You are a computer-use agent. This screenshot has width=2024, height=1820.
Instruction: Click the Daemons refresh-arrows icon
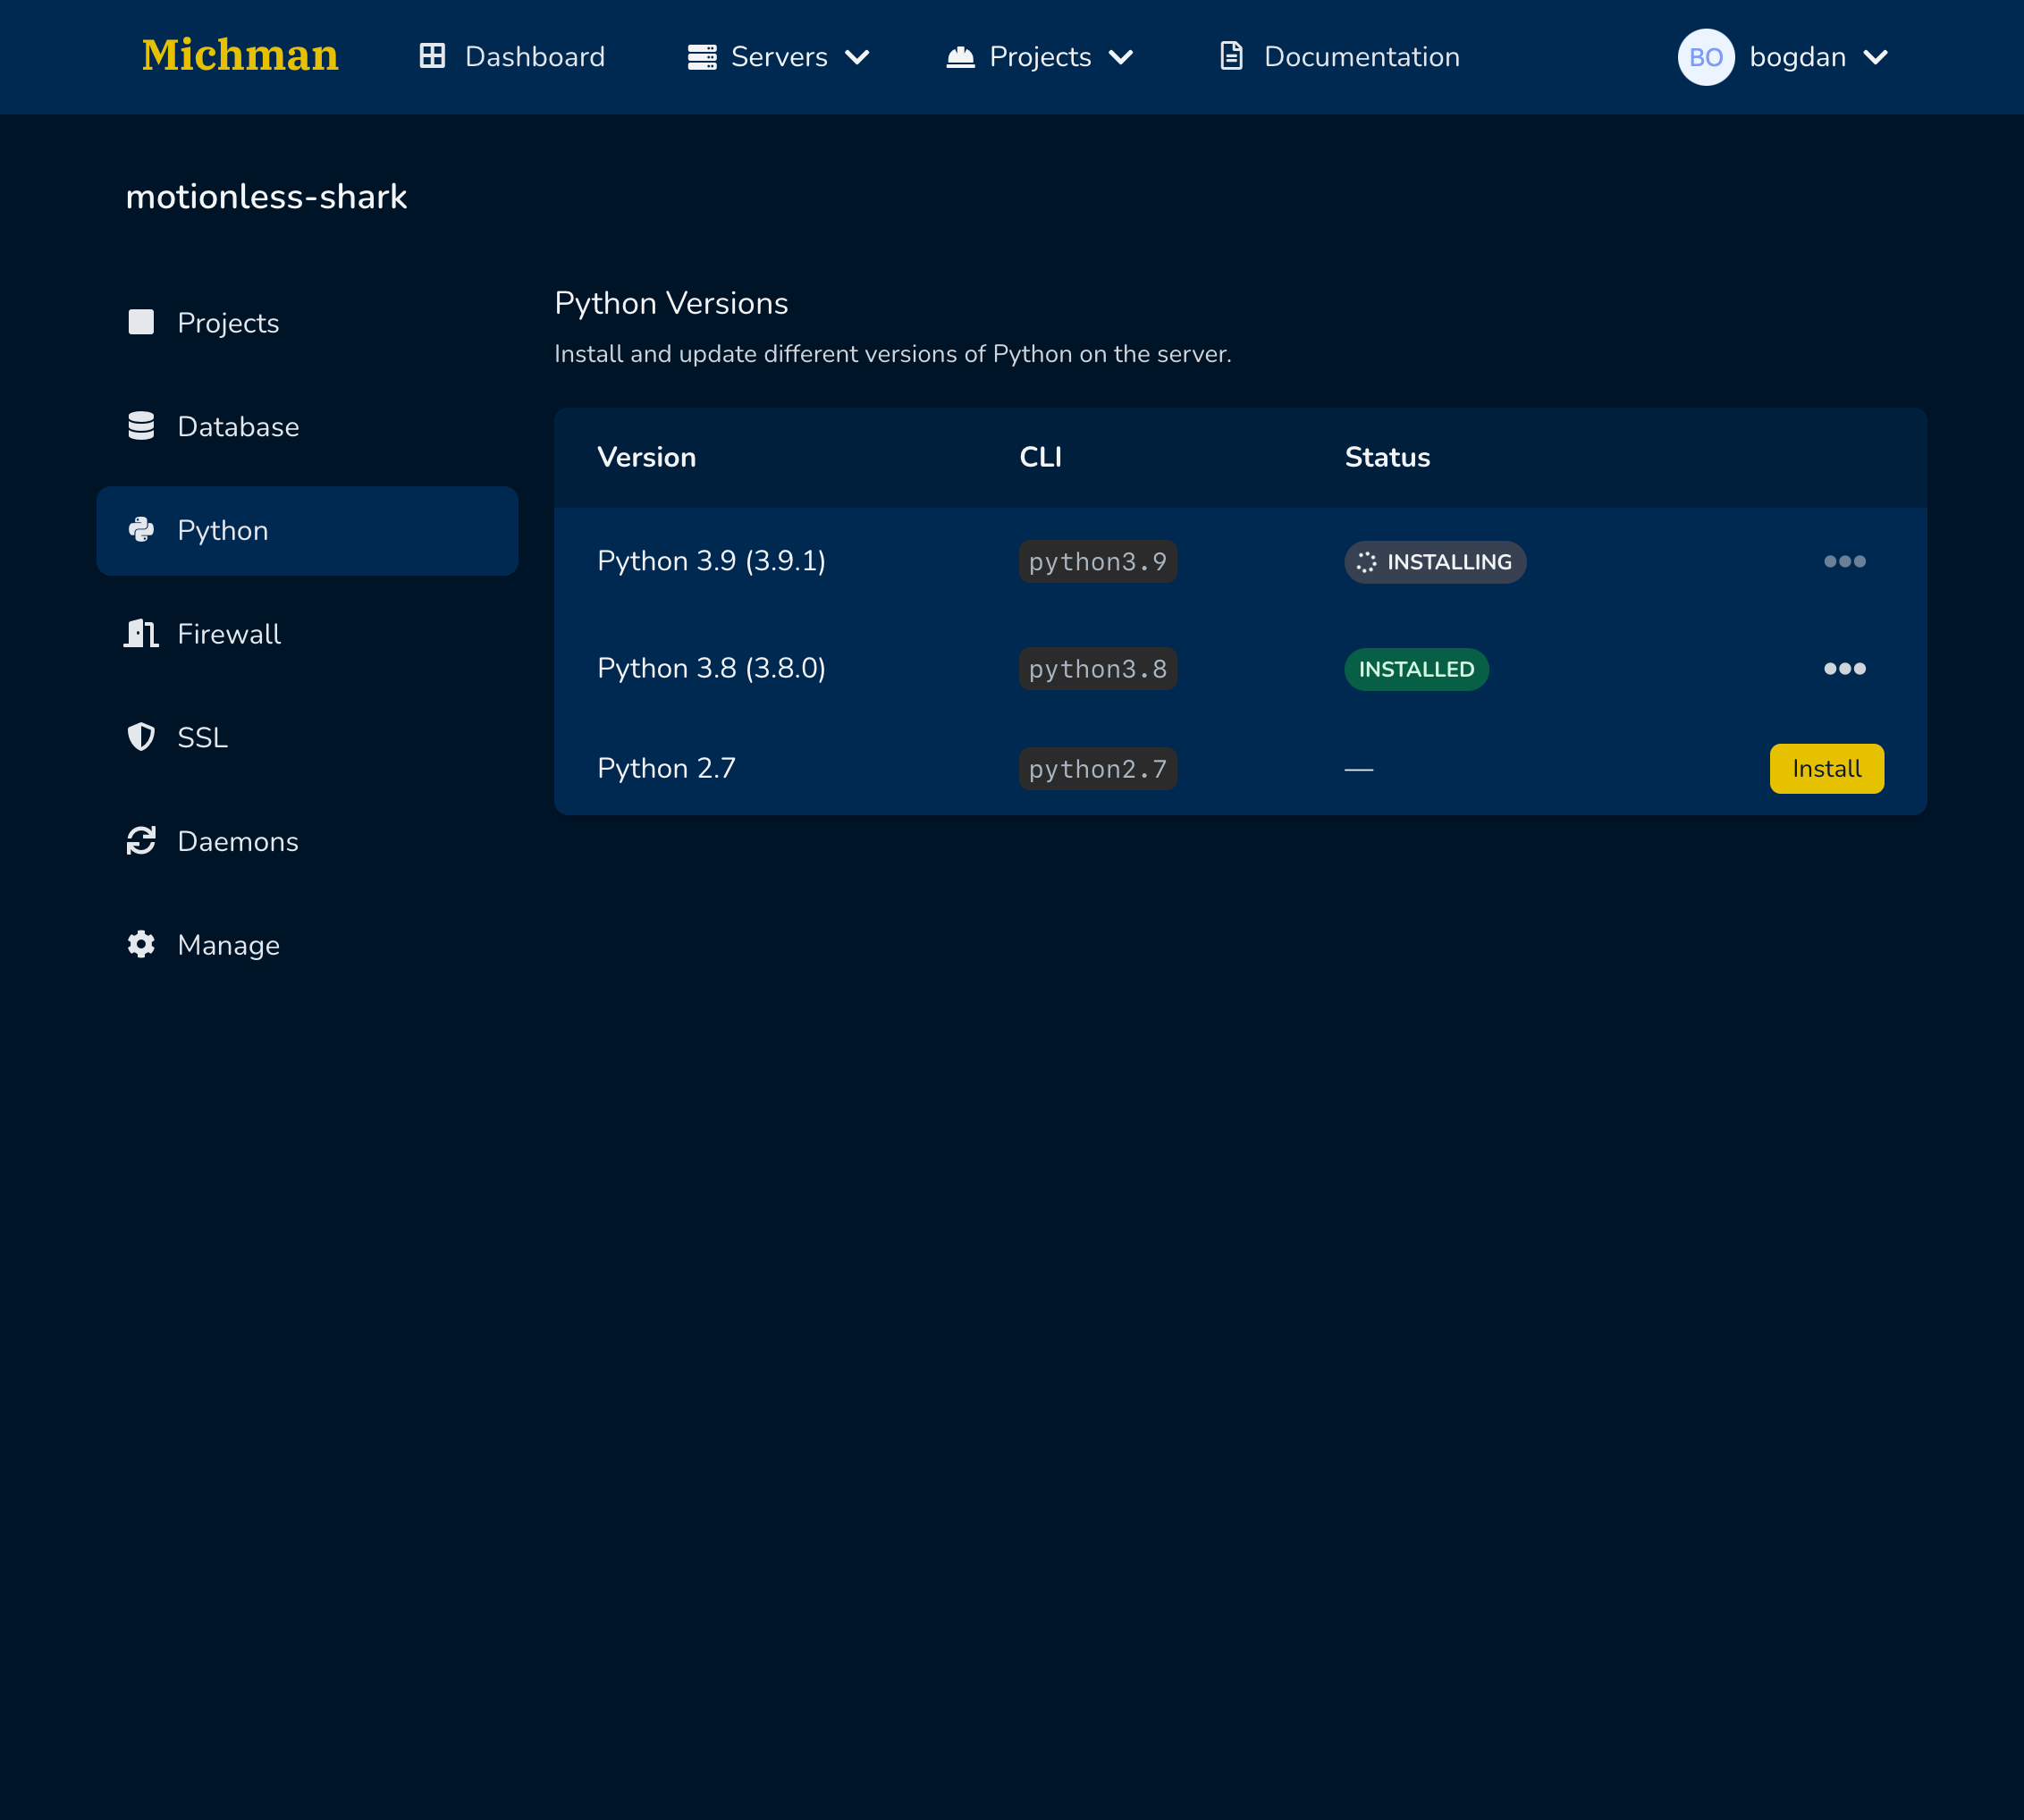click(x=141, y=841)
